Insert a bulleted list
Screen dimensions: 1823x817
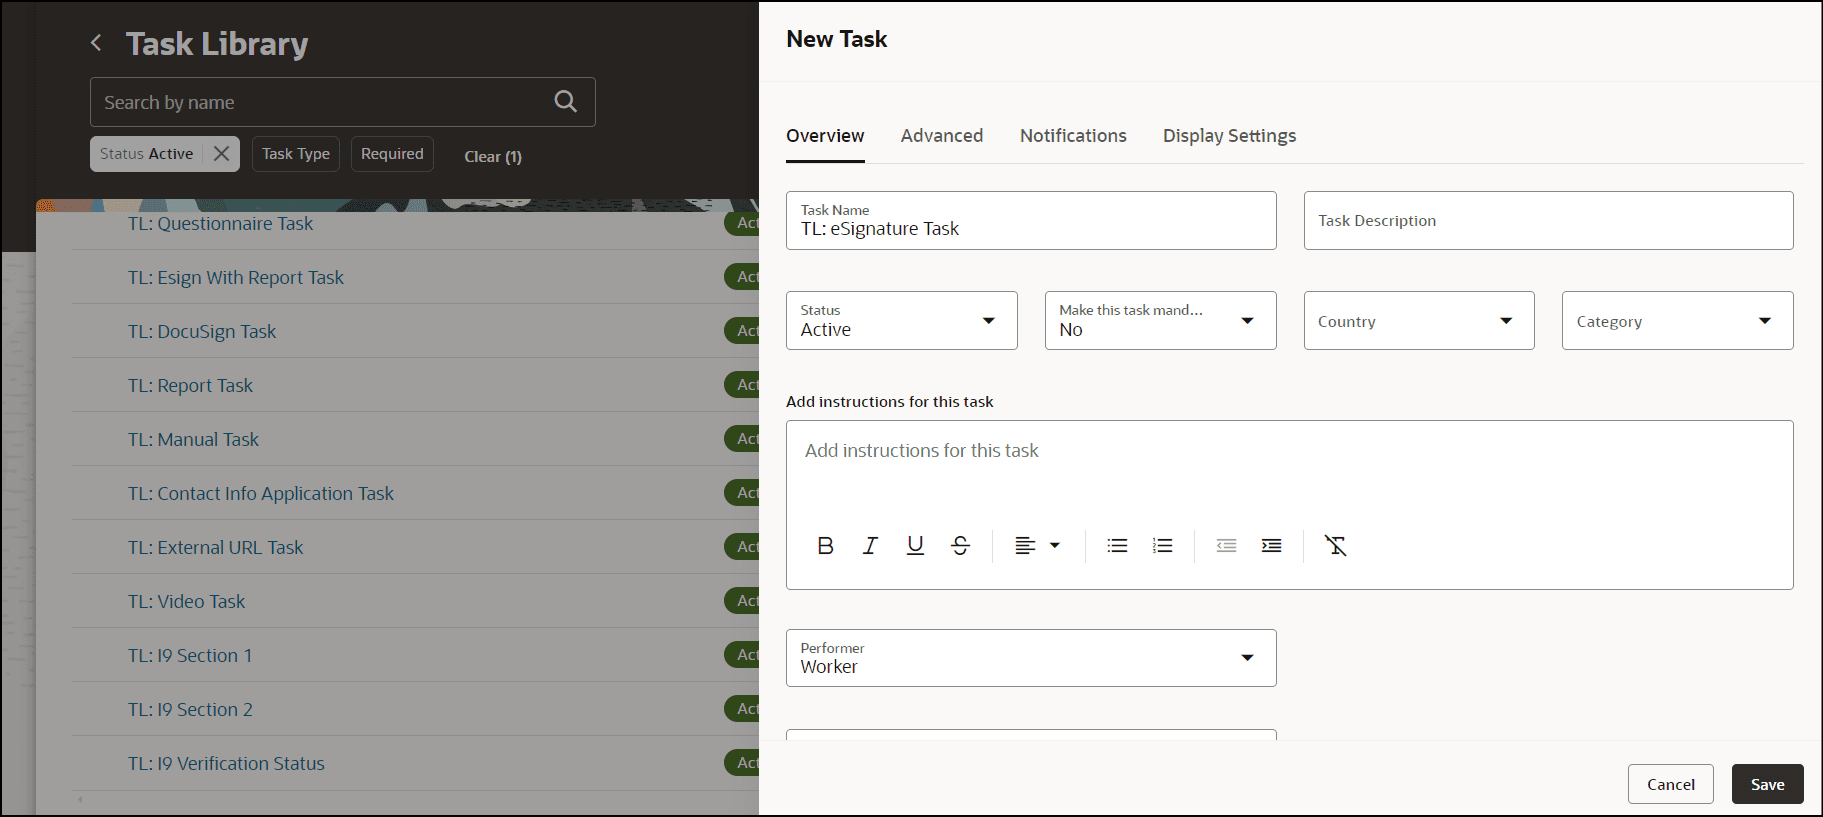(x=1117, y=546)
